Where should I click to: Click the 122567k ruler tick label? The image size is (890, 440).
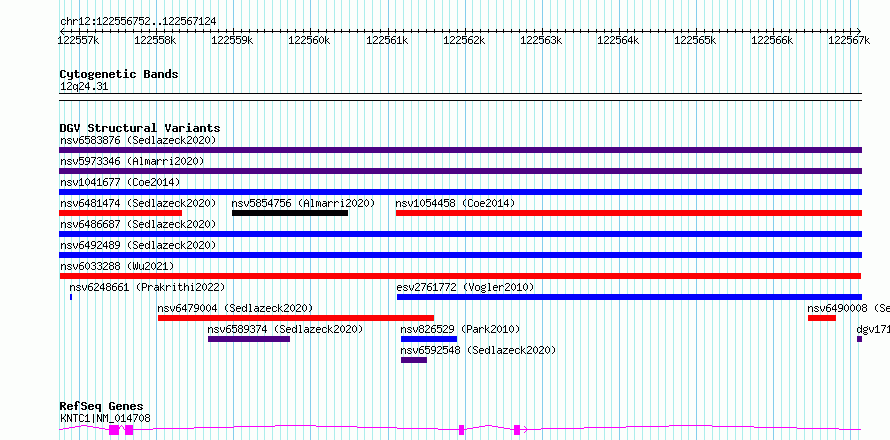point(849,40)
